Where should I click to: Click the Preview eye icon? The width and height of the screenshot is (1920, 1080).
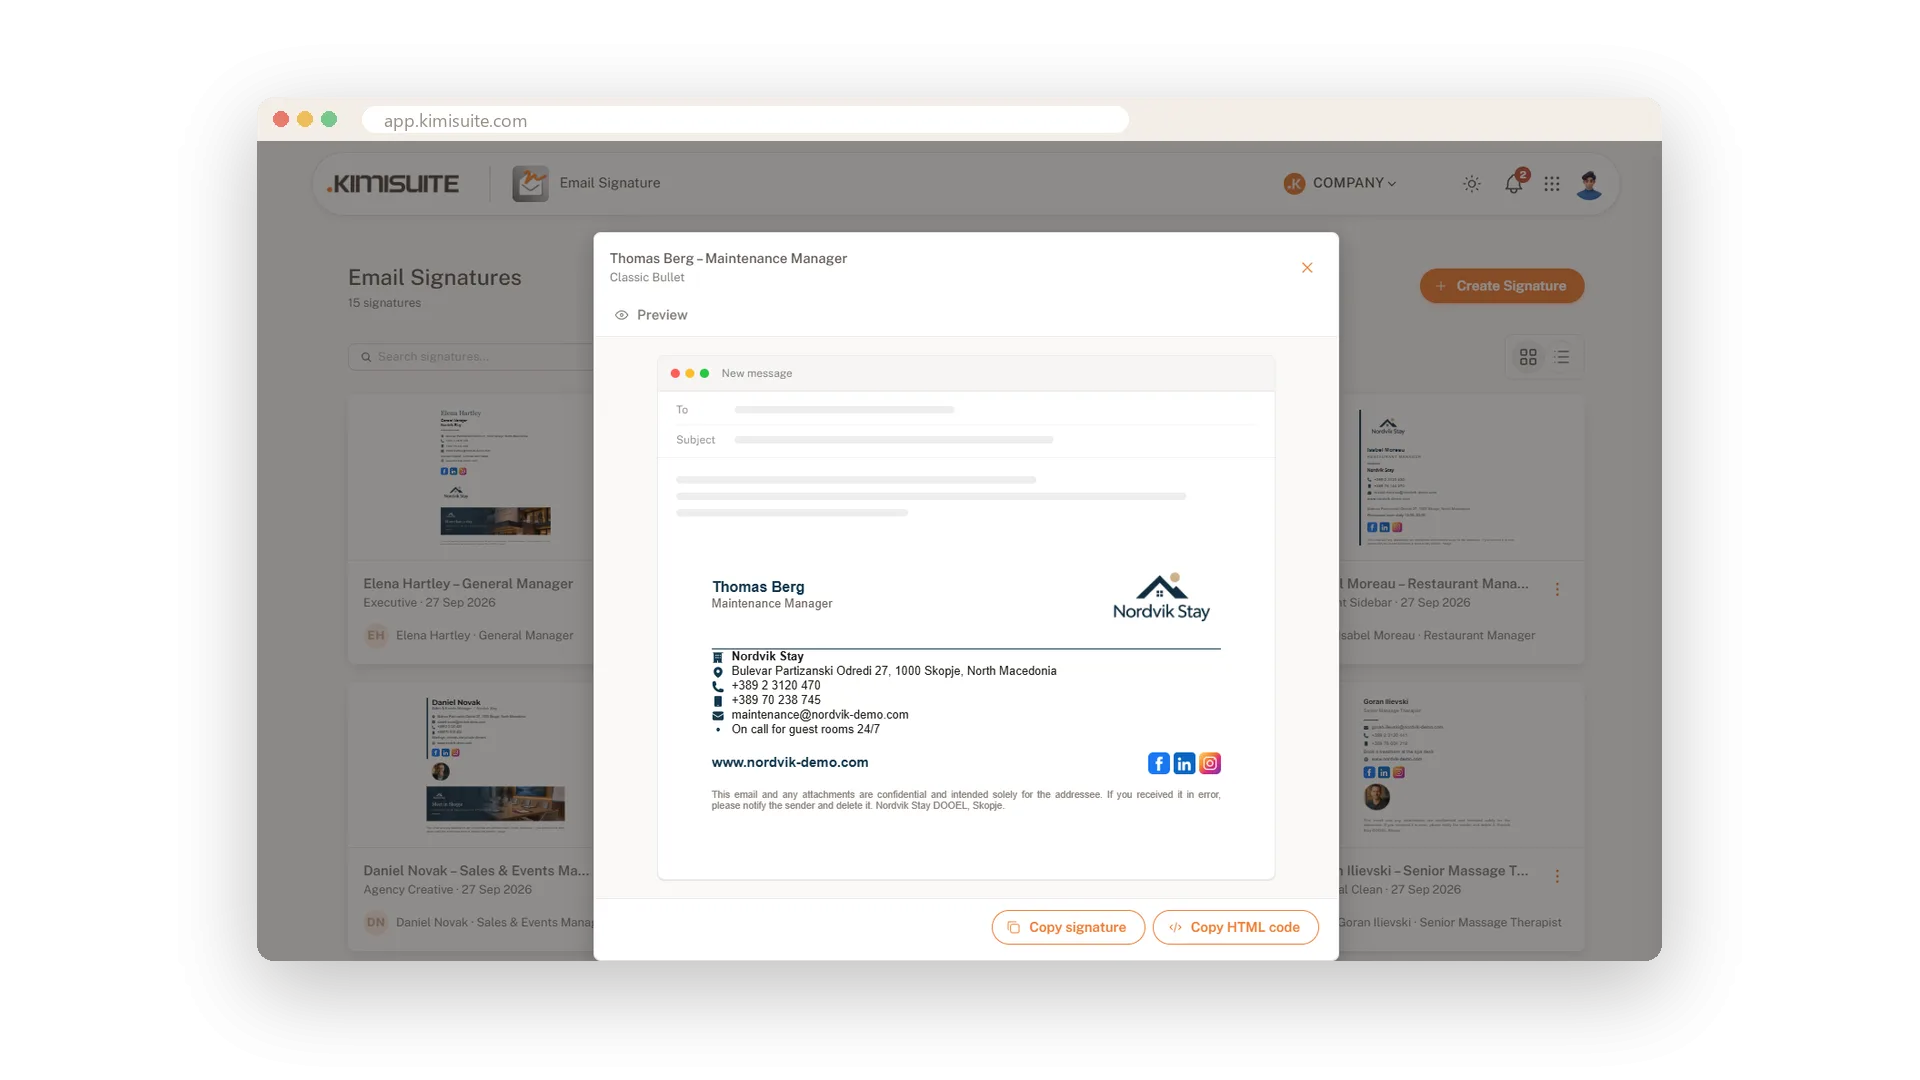tap(621, 315)
